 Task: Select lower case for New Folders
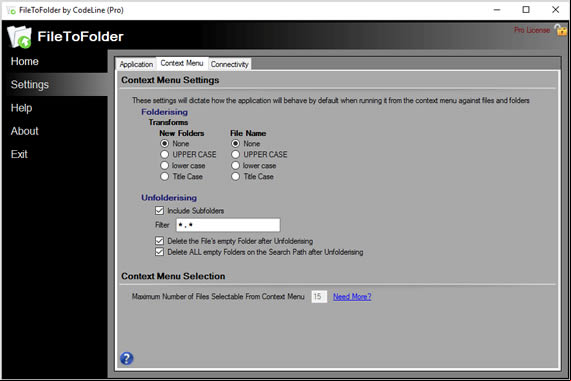165,165
